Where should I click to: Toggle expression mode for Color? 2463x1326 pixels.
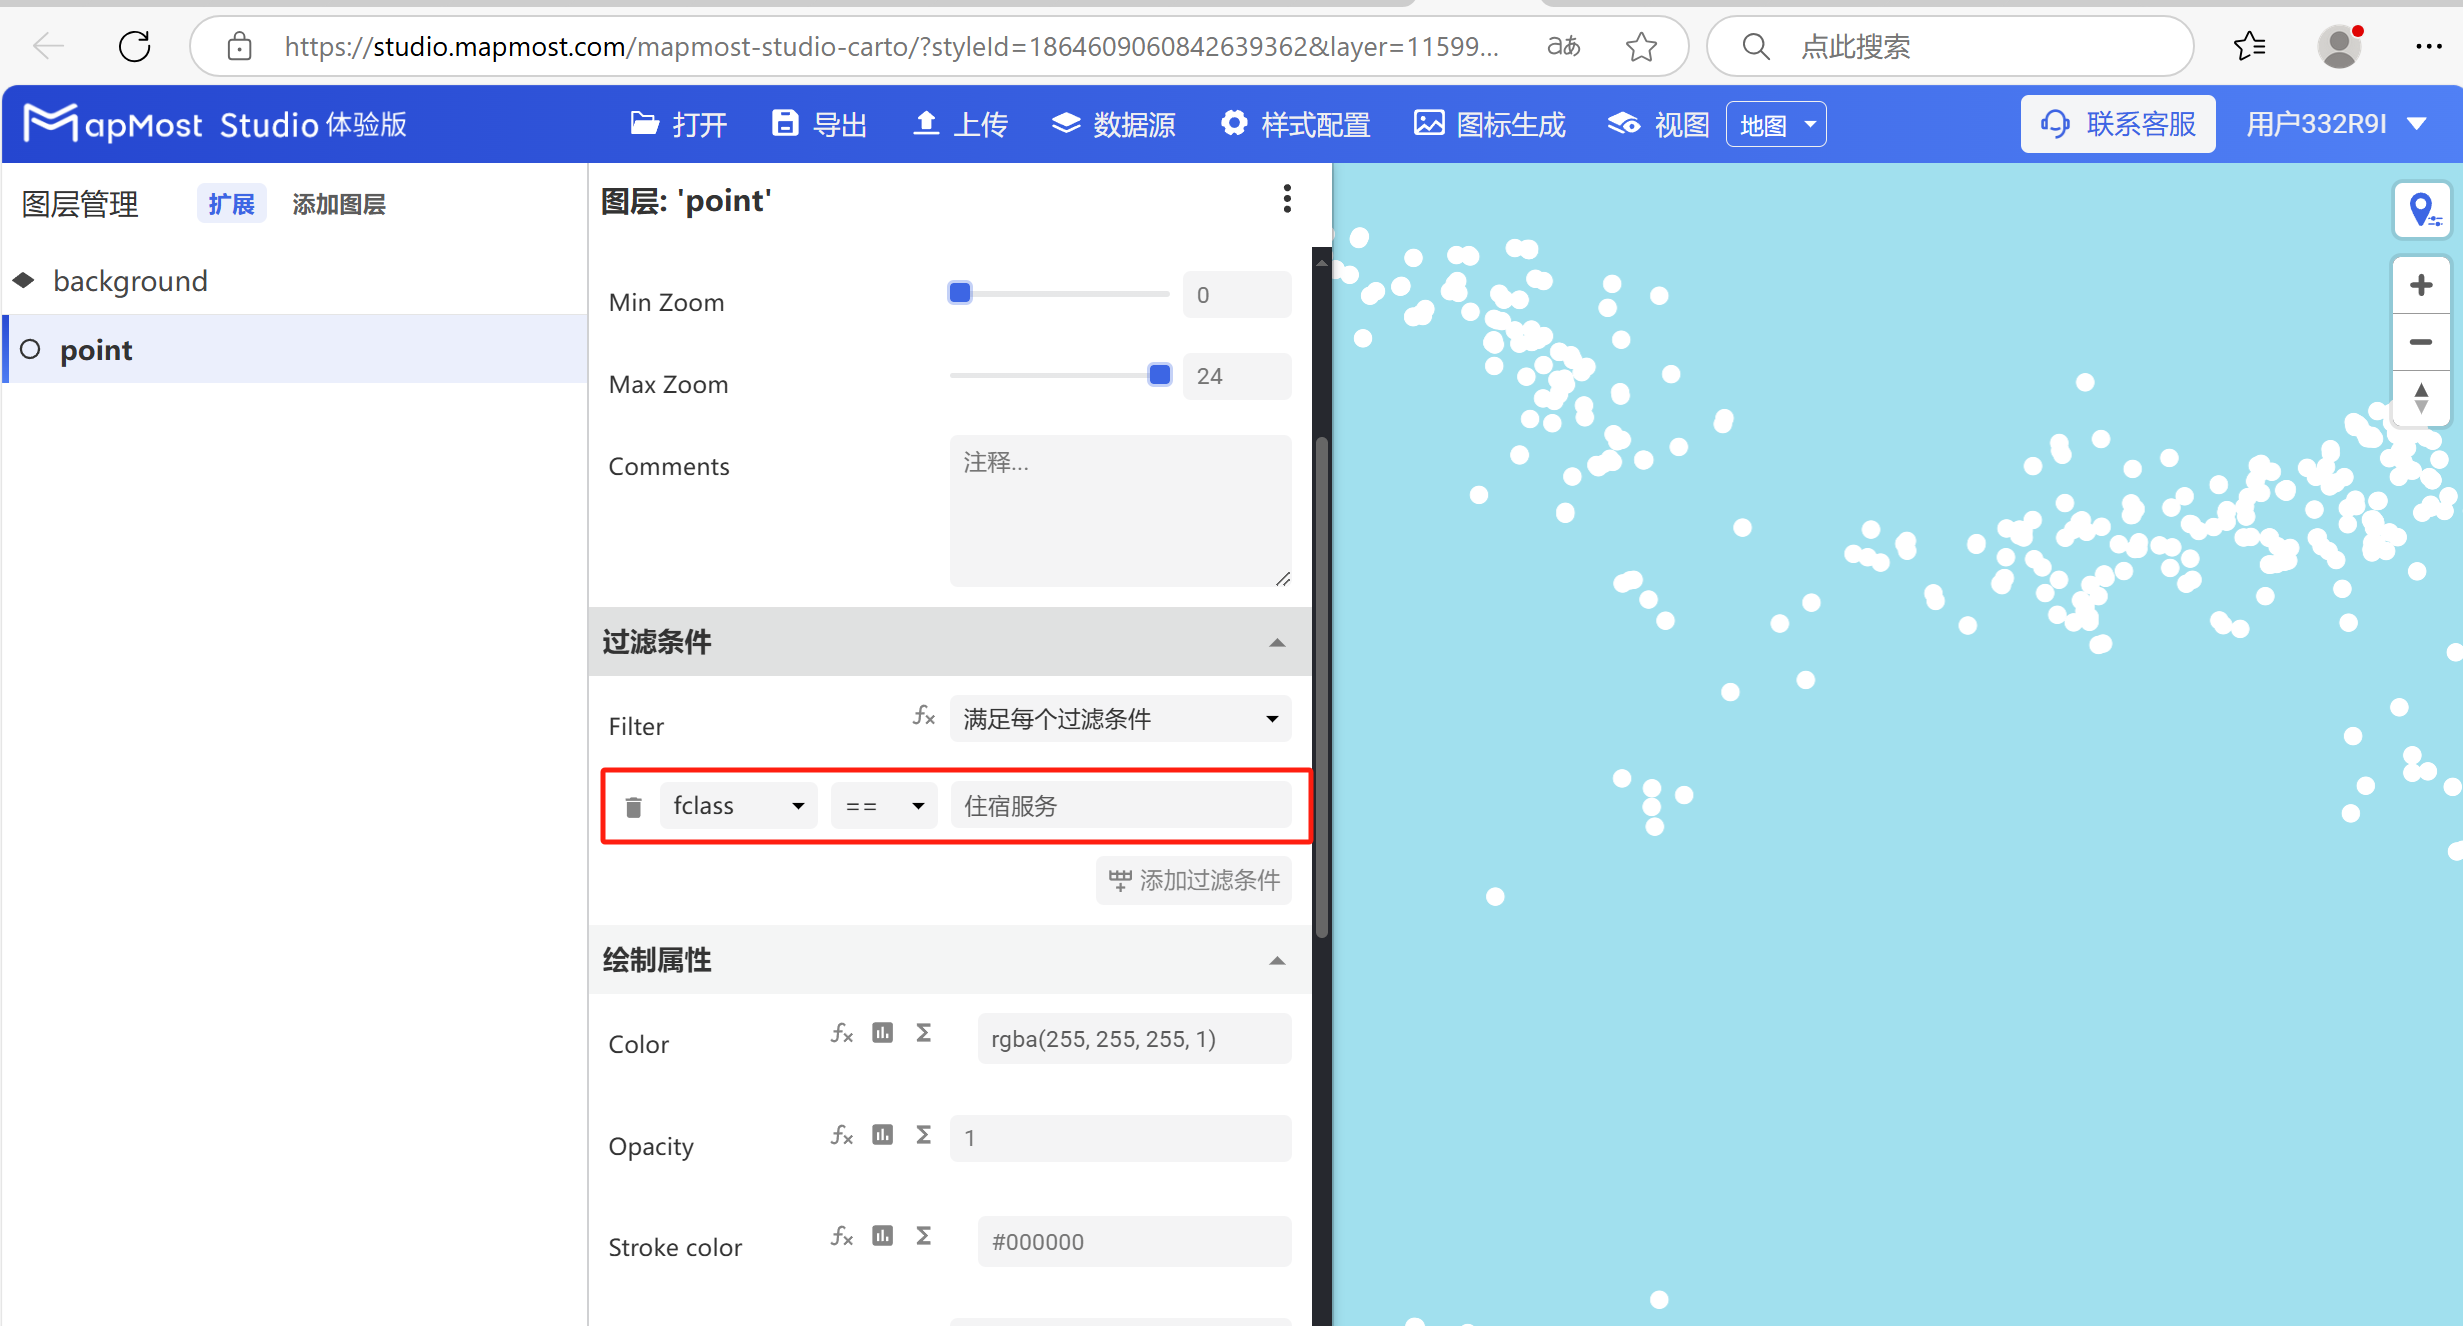841,1033
